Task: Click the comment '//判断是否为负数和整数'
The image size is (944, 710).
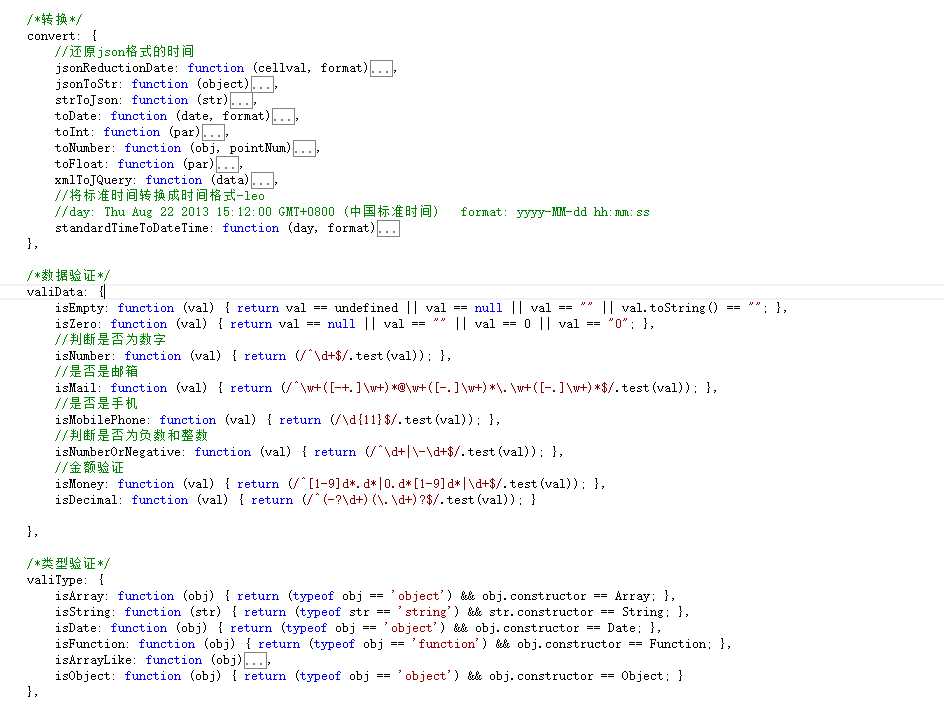Action: (131, 435)
